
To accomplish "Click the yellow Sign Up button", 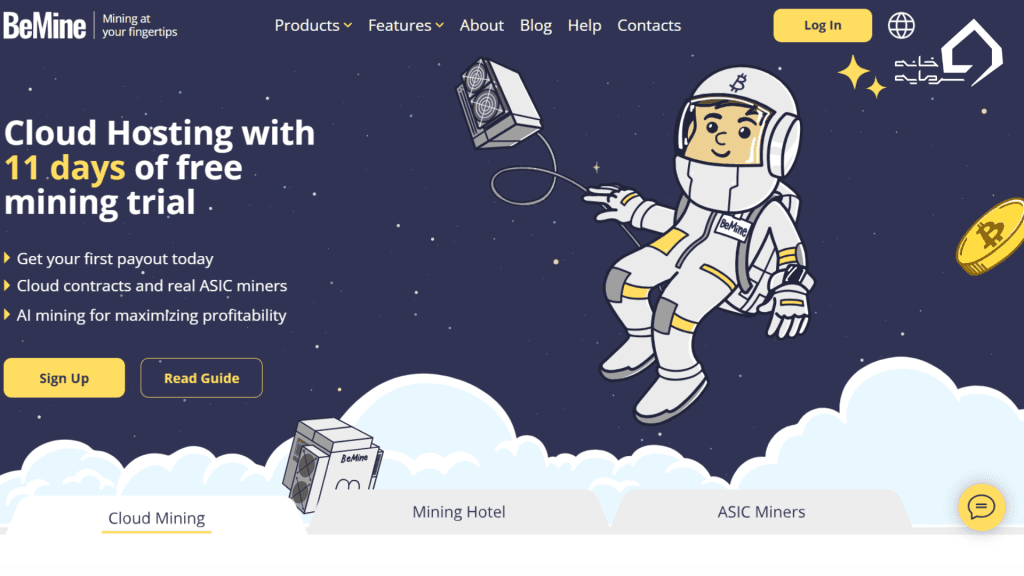I will pos(64,377).
